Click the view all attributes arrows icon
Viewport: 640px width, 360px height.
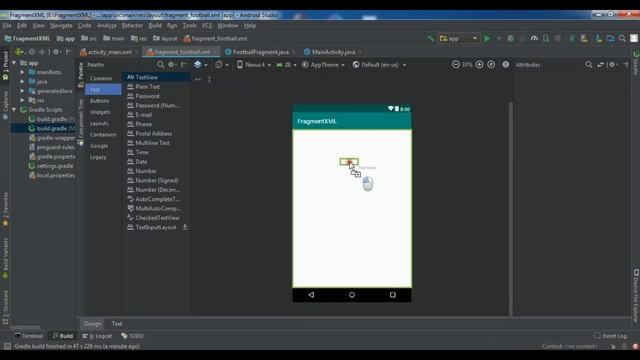click(x=600, y=64)
